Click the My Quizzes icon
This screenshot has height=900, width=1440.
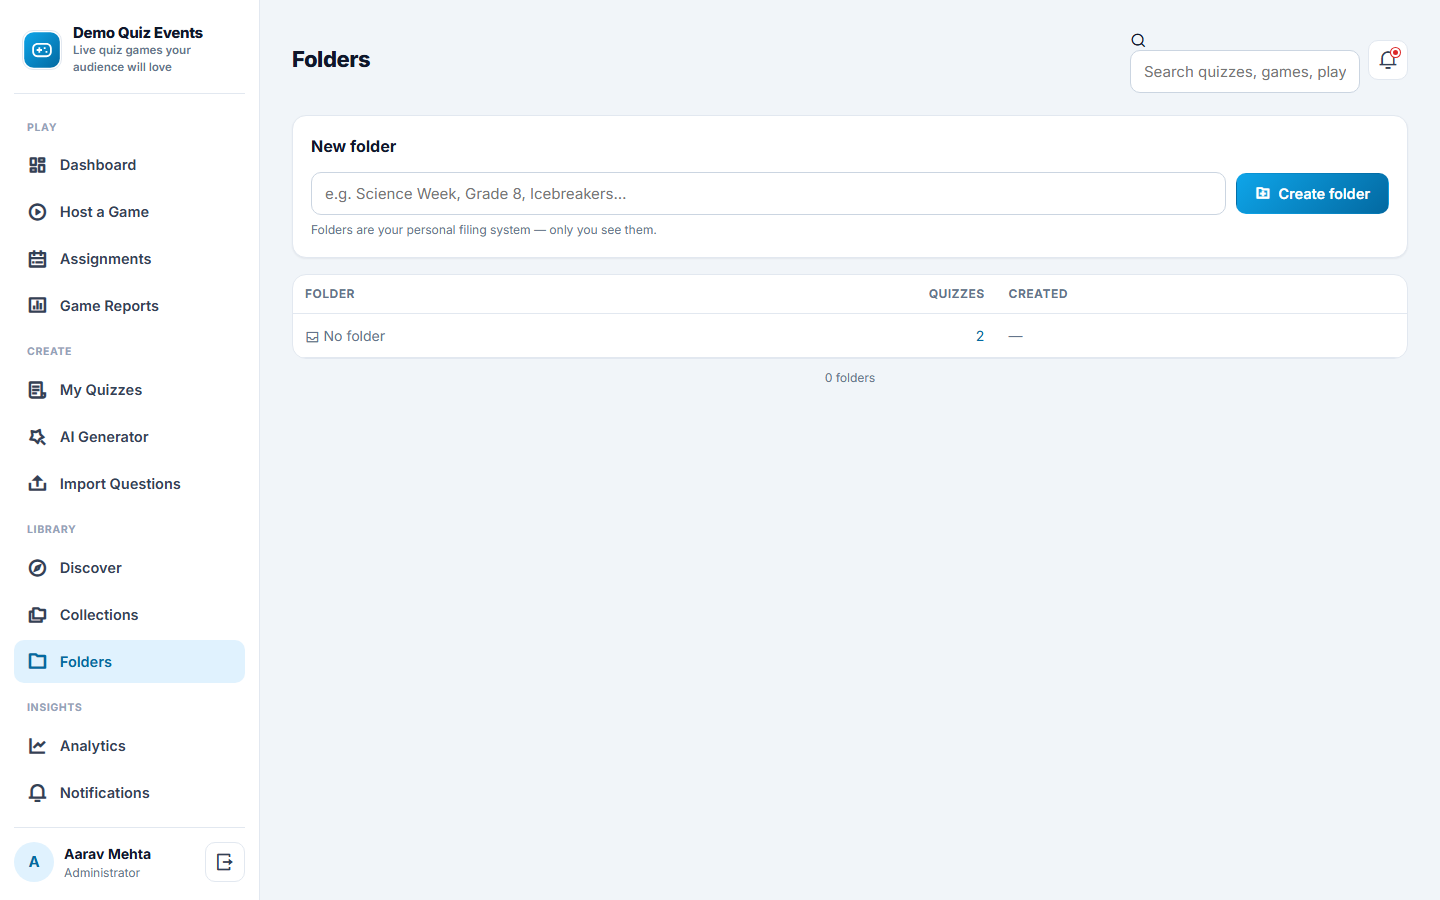click(38, 390)
